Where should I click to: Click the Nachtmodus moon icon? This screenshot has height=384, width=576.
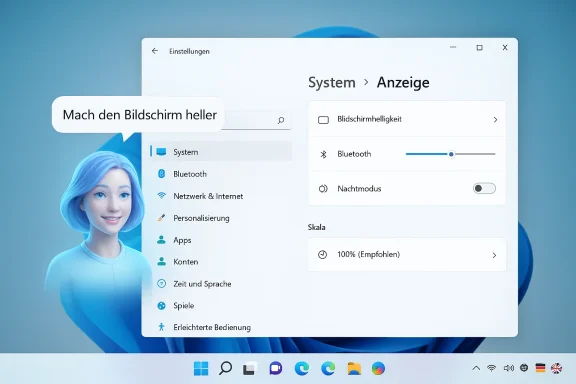click(323, 189)
